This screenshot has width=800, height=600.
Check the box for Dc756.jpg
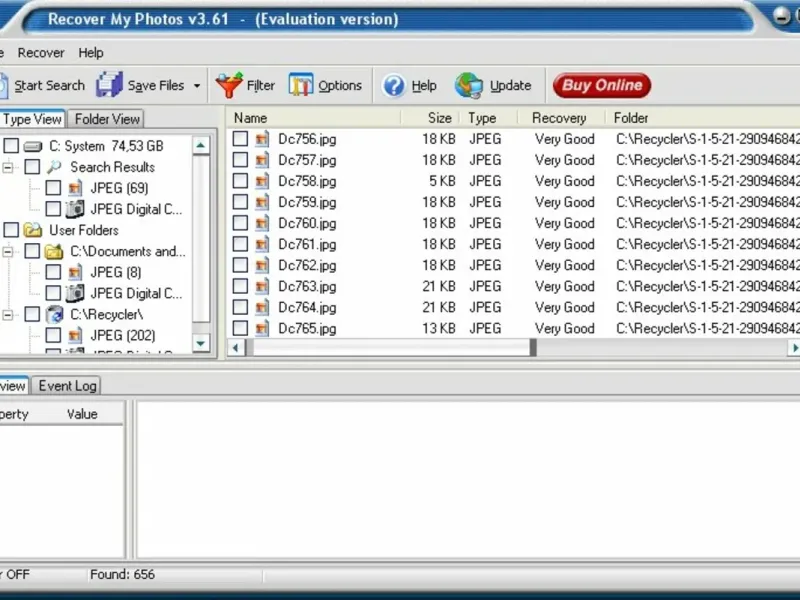tap(240, 139)
